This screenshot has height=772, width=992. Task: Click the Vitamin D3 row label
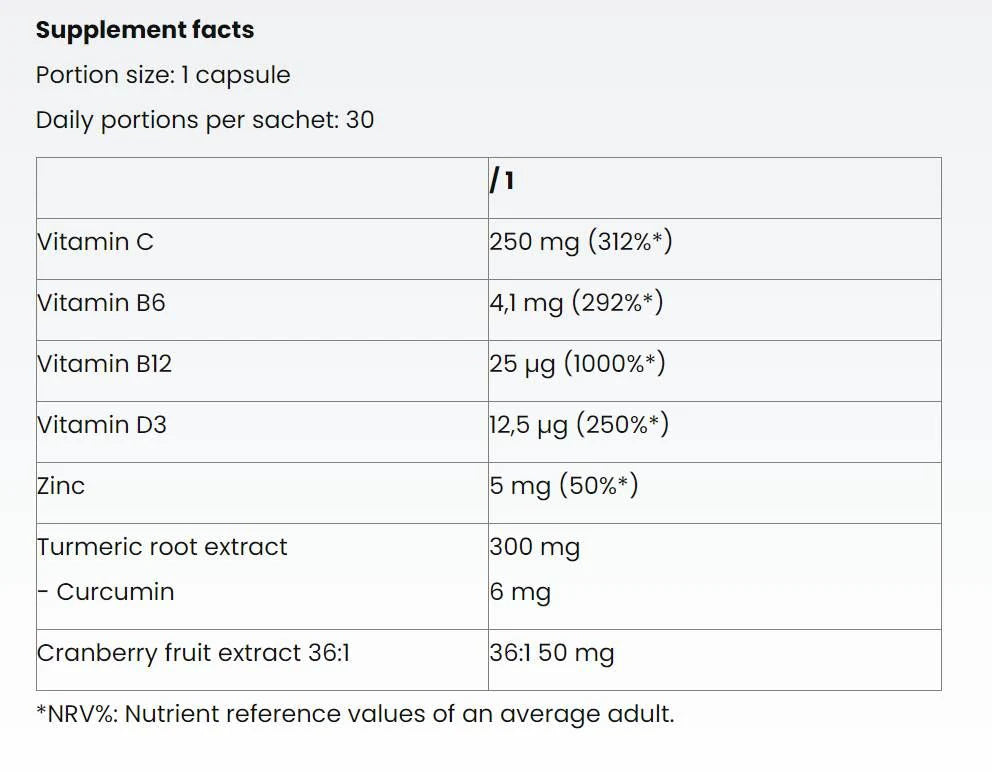click(102, 425)
